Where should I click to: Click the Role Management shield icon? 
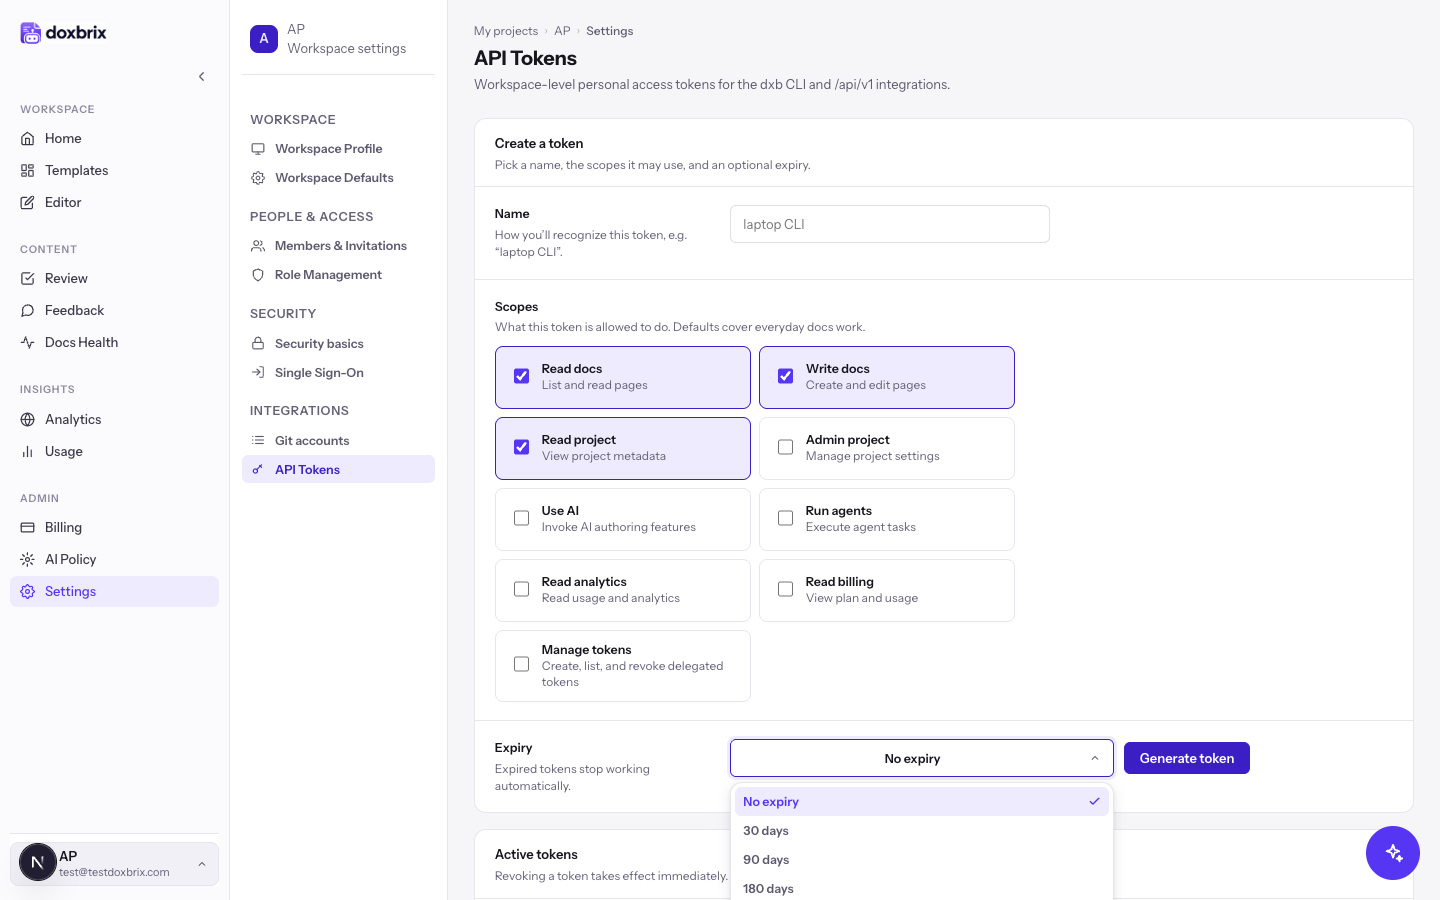(x=258, y=274)
